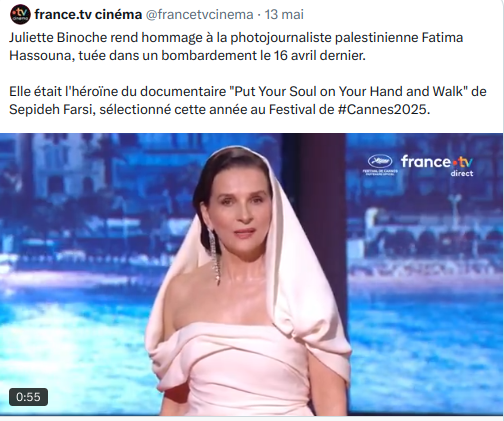Open the @francetvcinema handle link
The width and height of the screenshot is (504, 421).
200,15
